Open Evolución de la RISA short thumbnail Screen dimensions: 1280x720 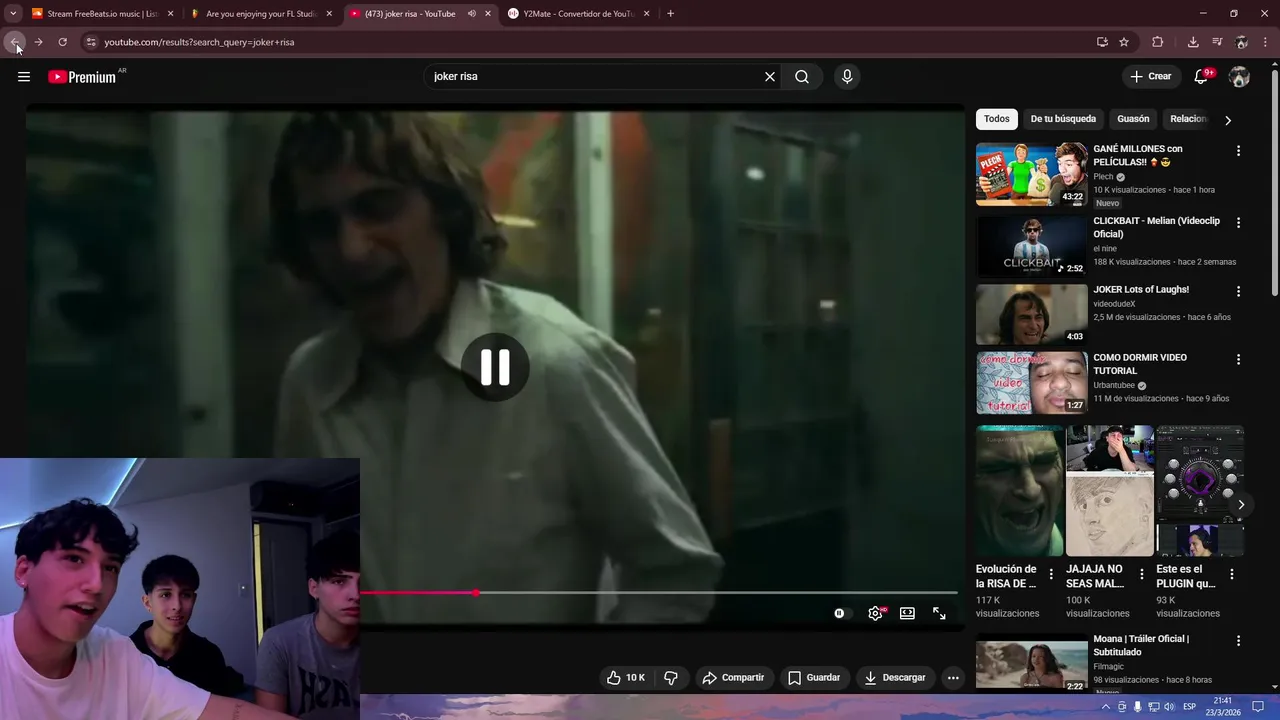click(x=1020, y=491)
